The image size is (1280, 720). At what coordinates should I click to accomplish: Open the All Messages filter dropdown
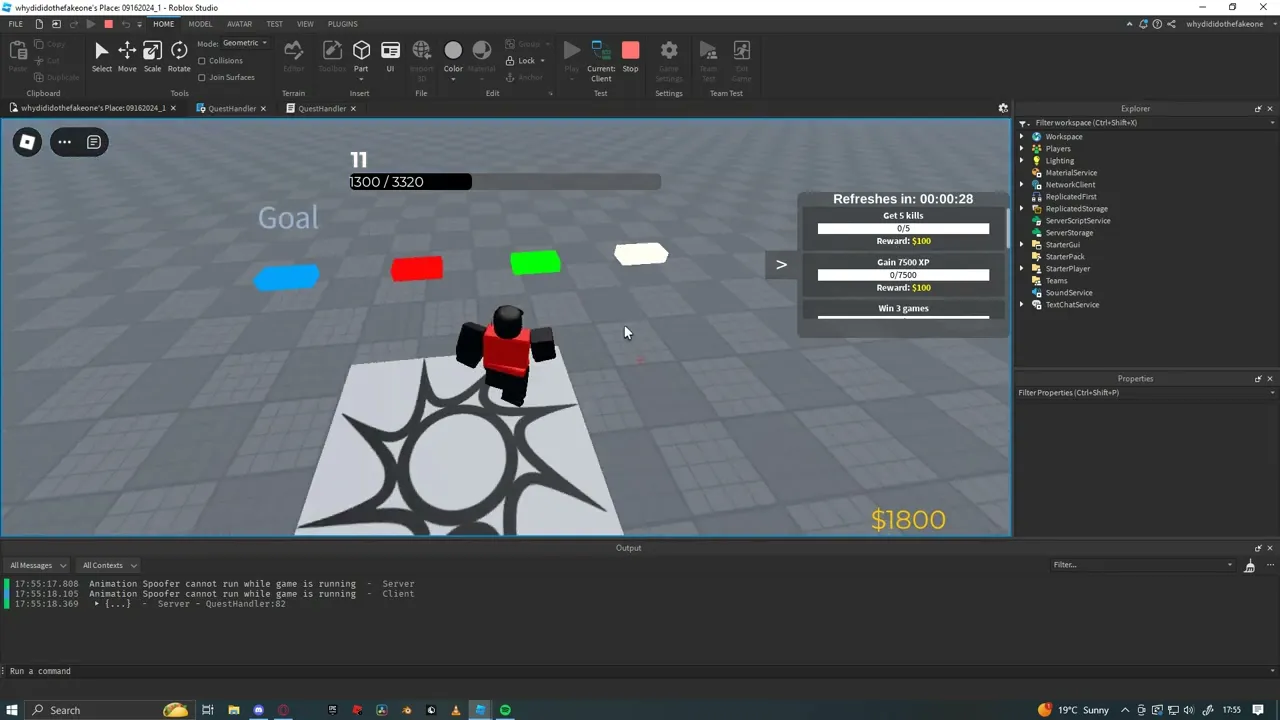pyautogui.click(x=38, y=565)
